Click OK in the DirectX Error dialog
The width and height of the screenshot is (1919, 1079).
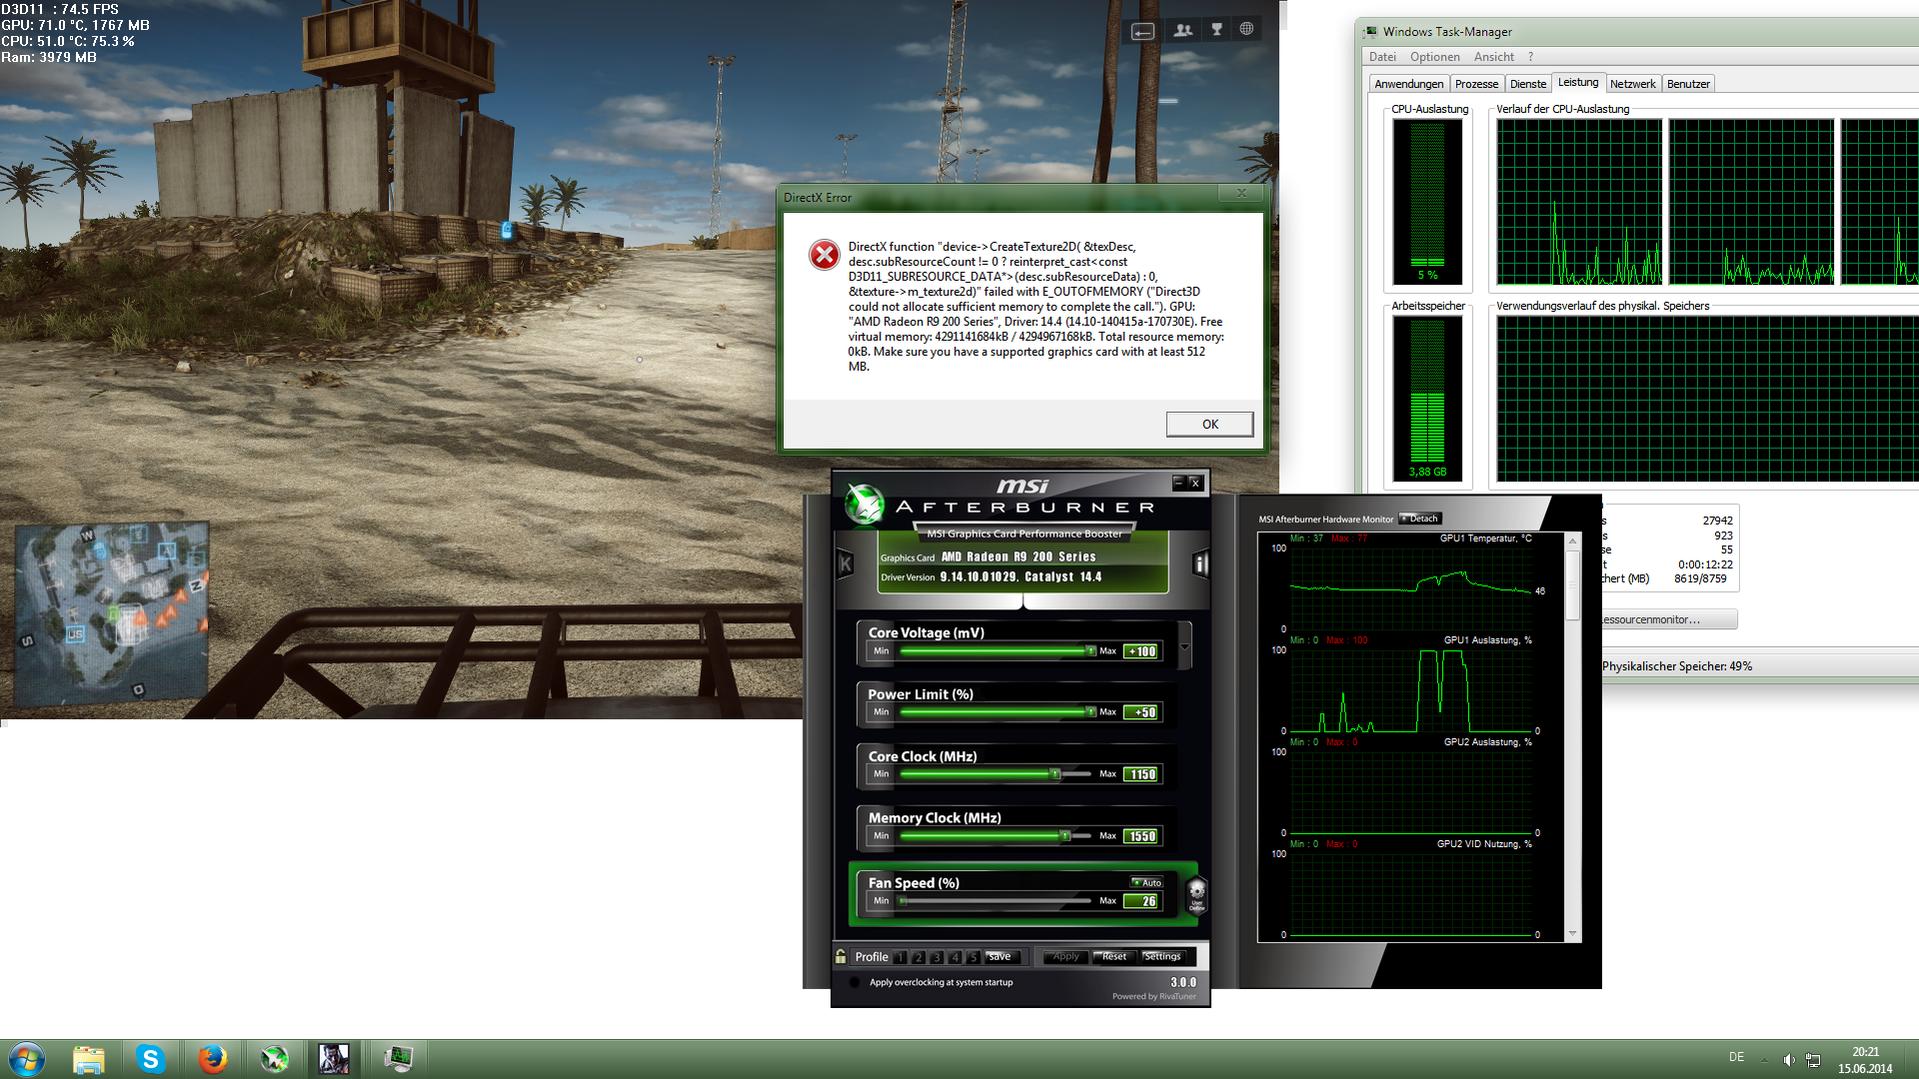[x=1209, y=424]
